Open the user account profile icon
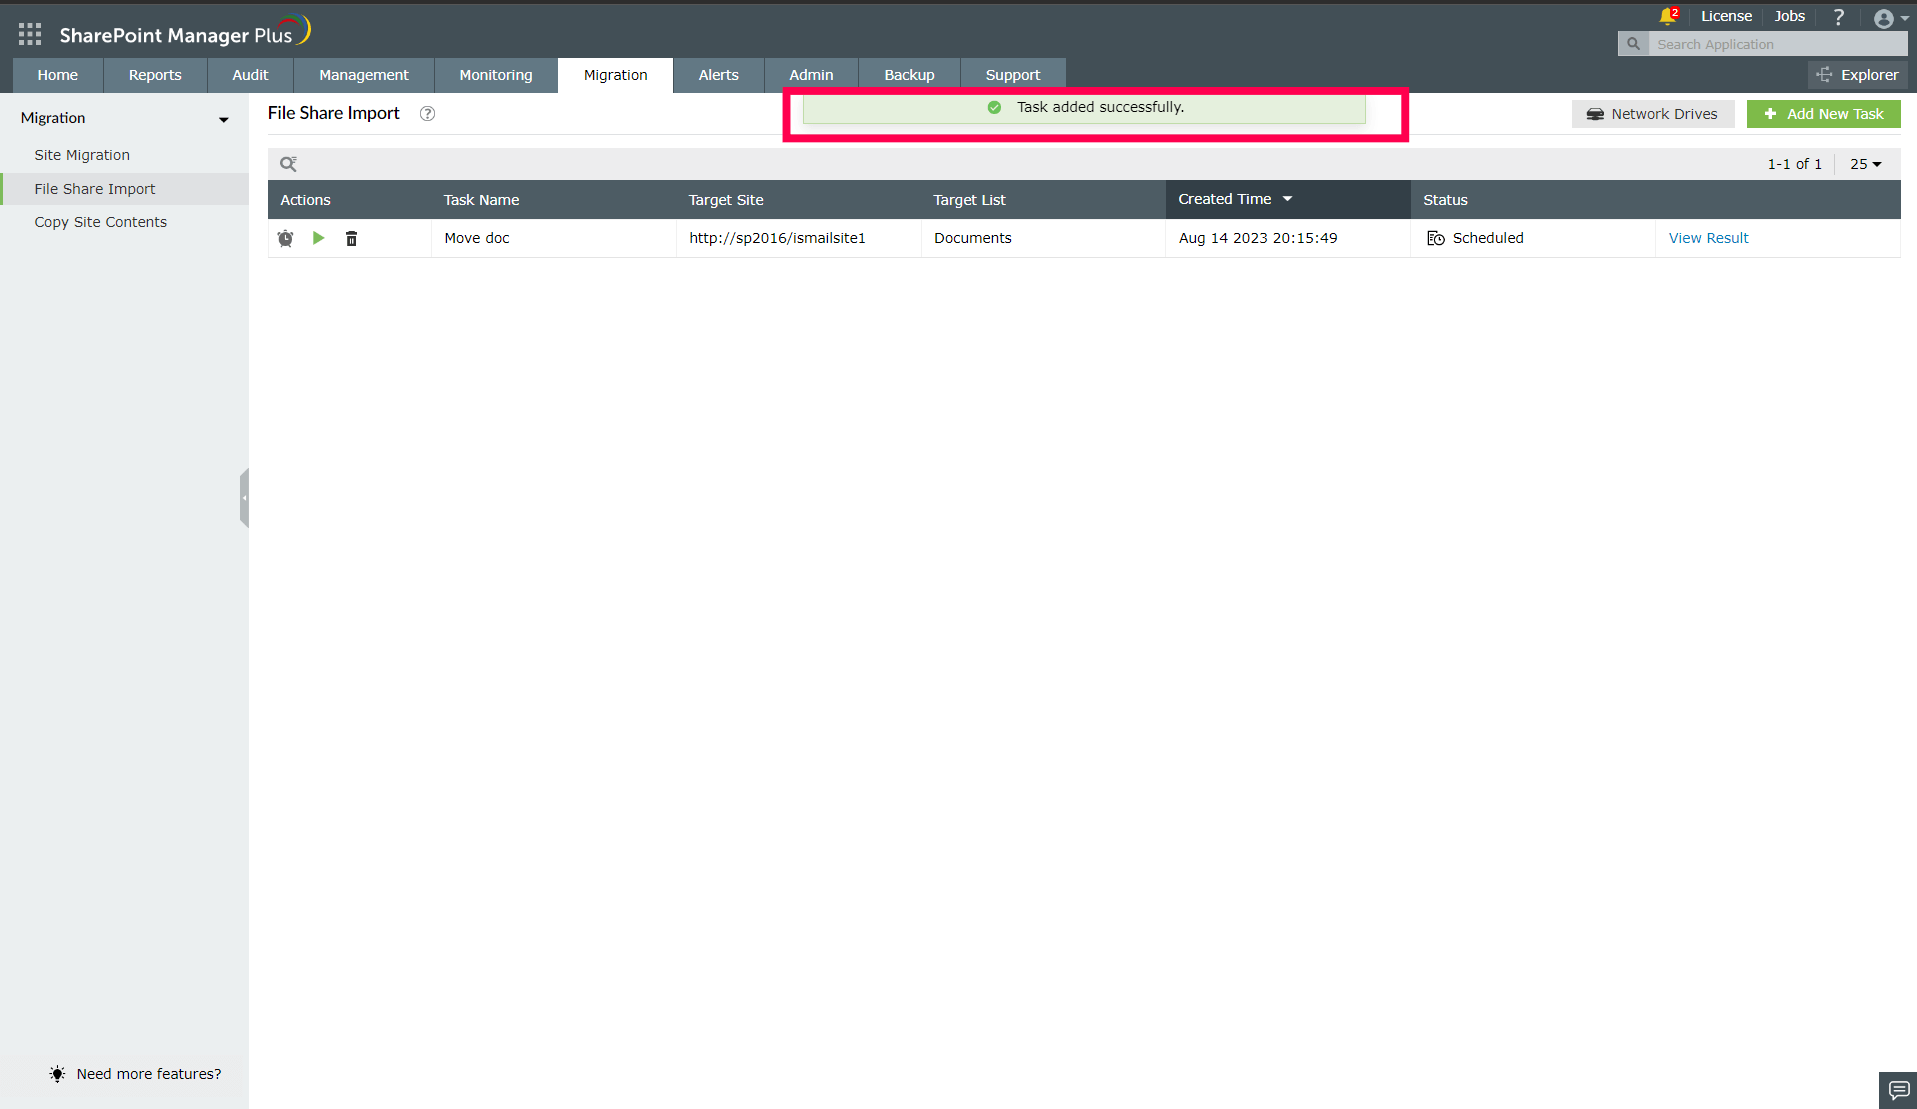Screen dimensions: 1917x1109 click(x=1885, y=17)
